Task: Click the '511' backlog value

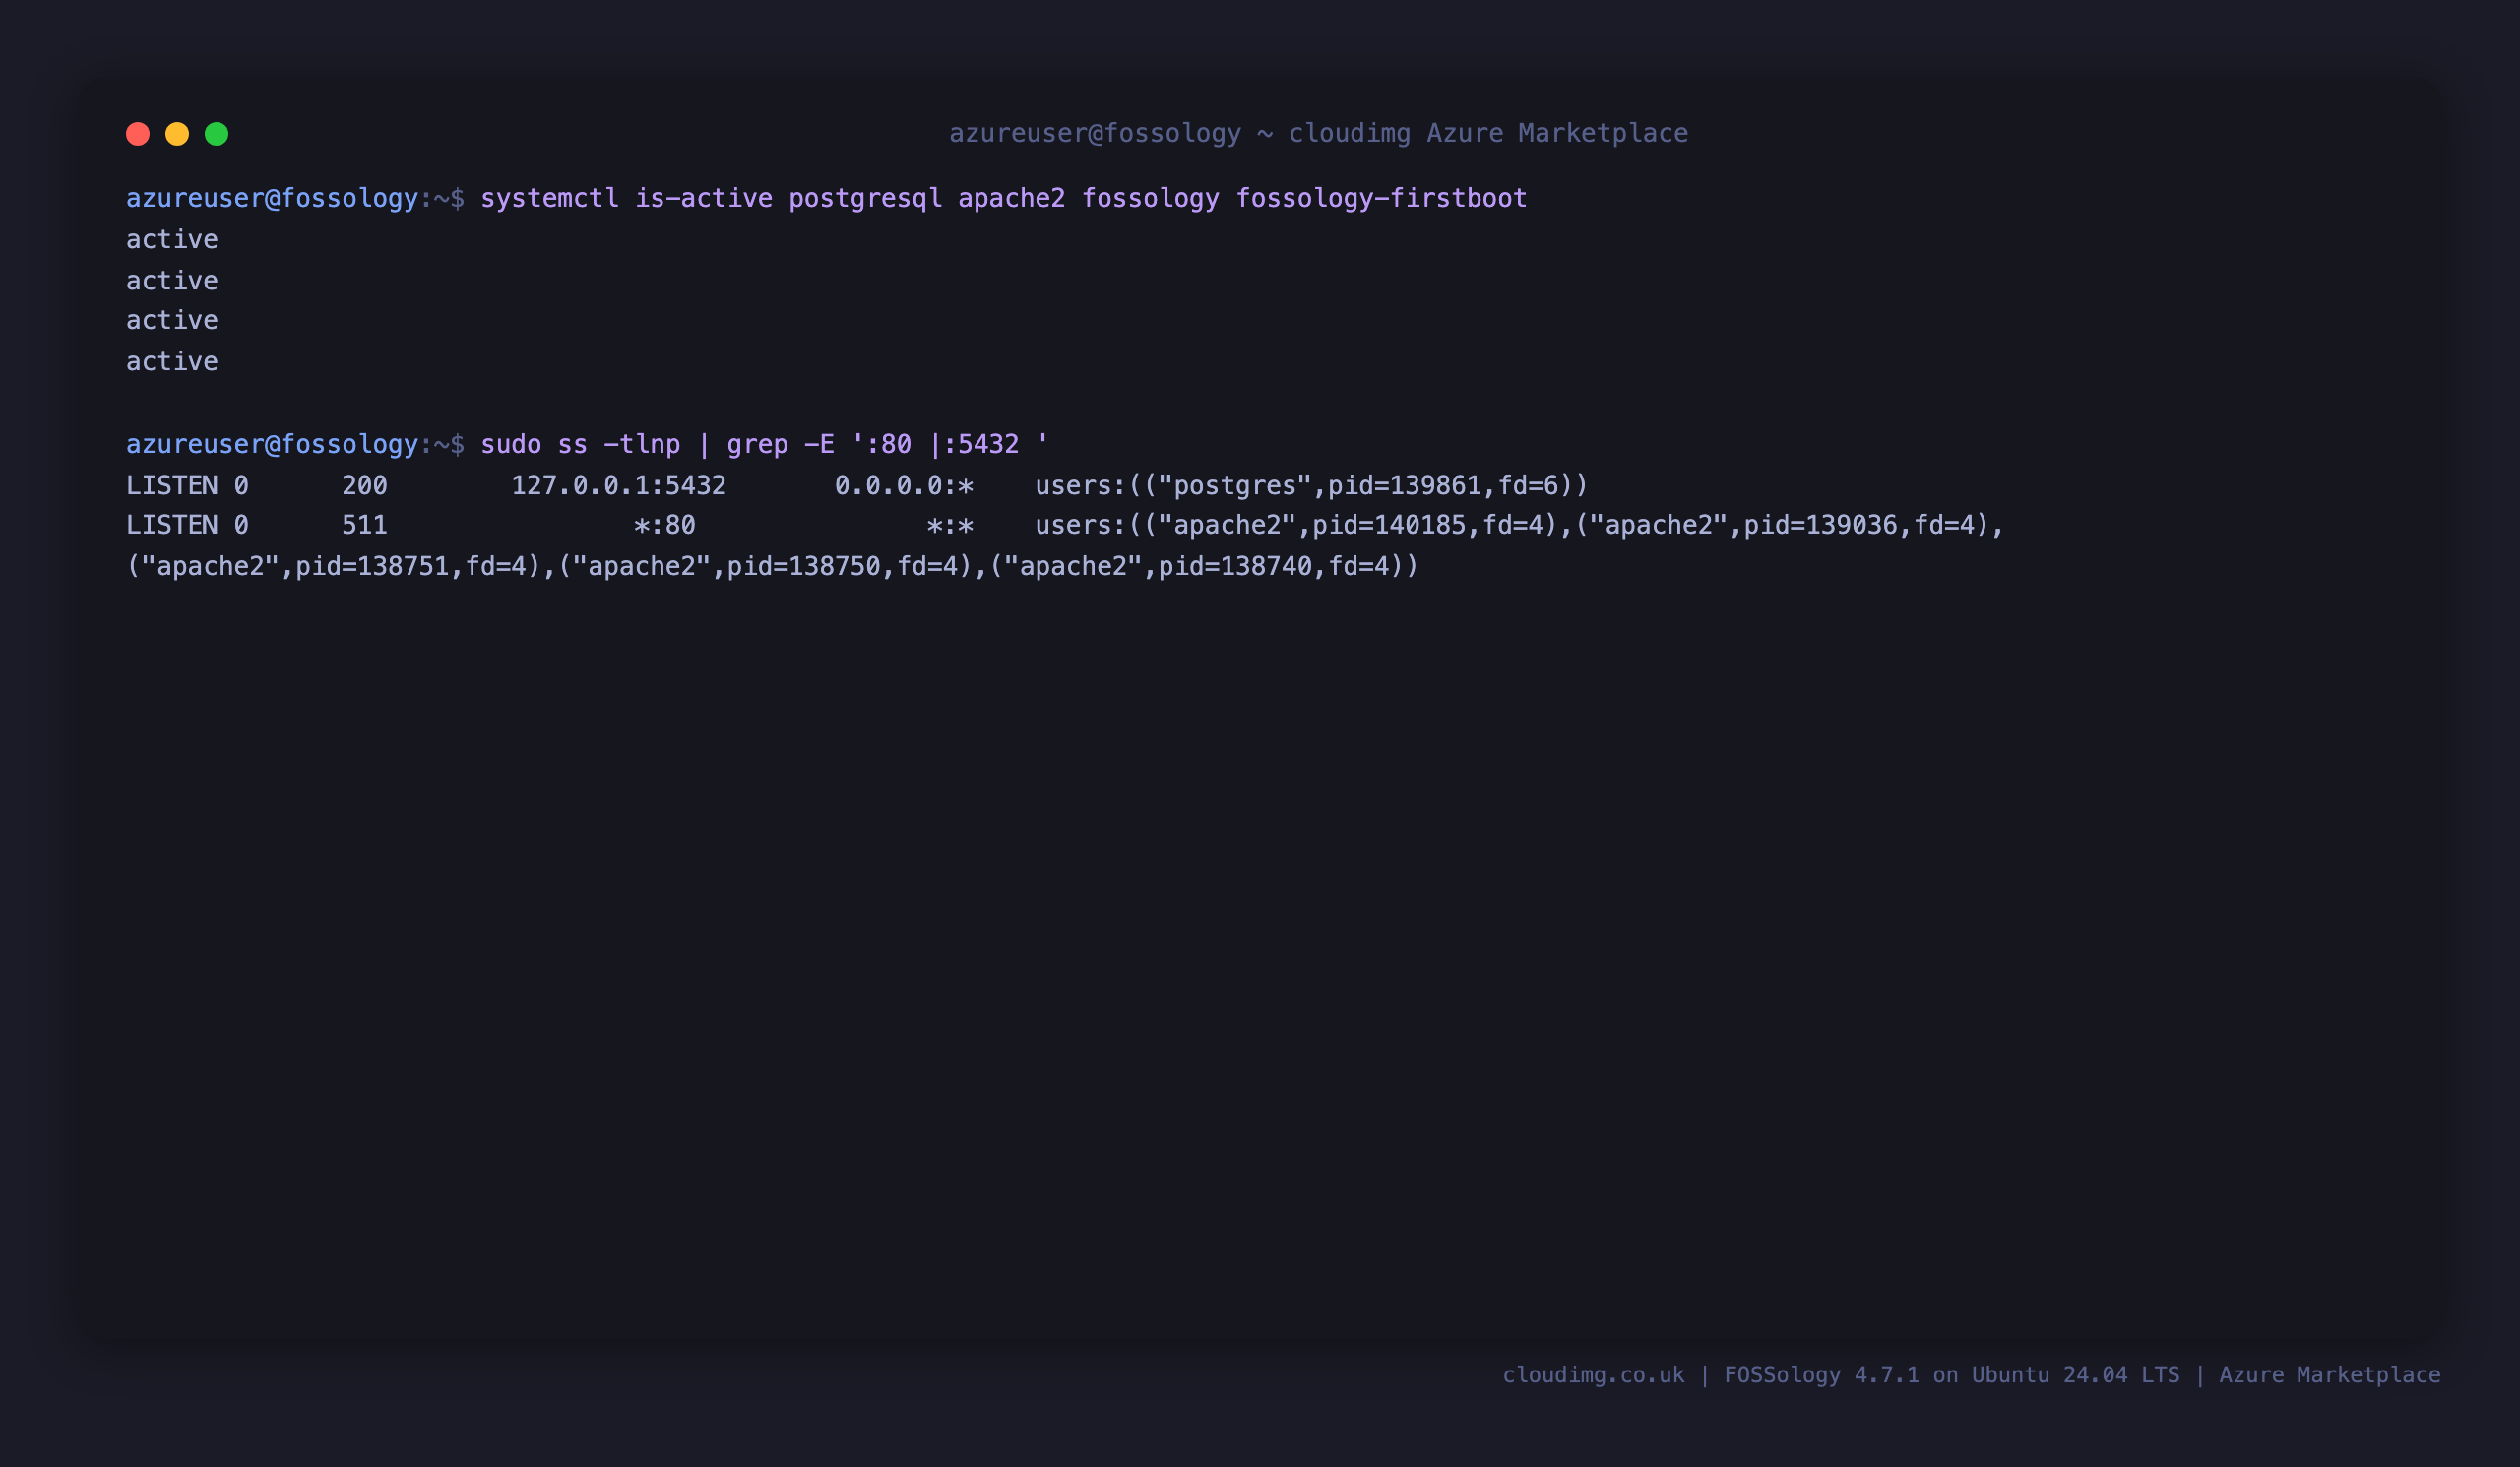Action: point(365,525)
